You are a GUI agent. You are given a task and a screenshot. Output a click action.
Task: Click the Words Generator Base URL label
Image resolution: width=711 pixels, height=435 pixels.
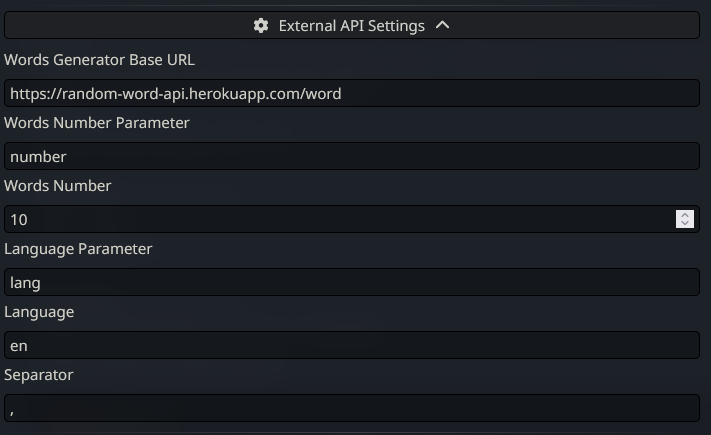click(99, 60)
